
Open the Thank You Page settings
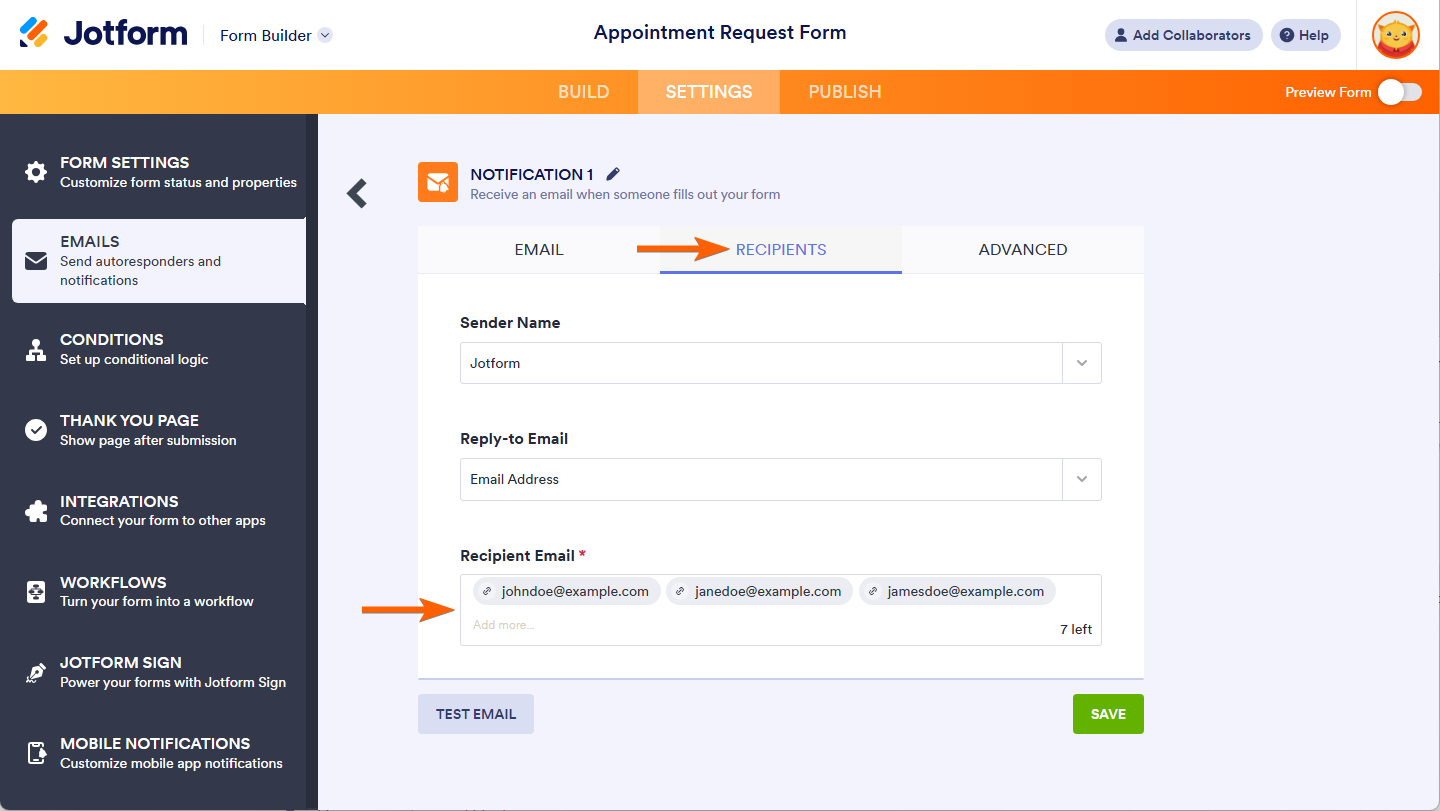point(130,430)
